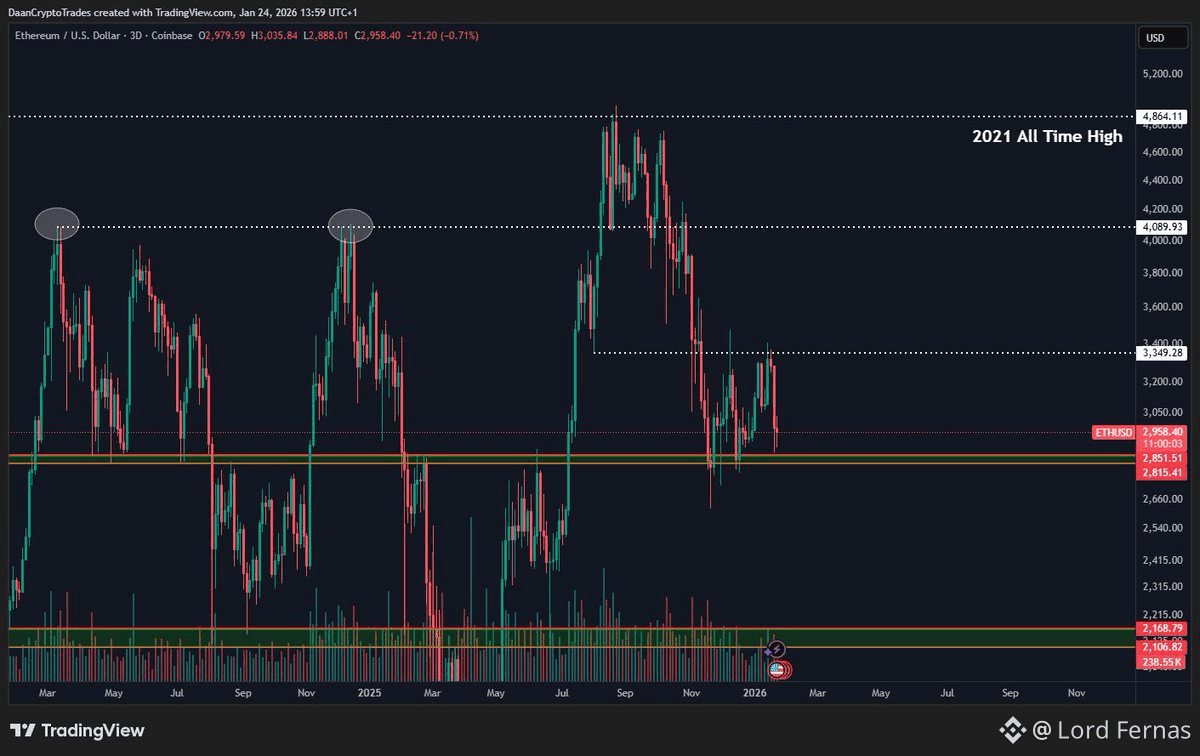Click the 2,660.00 price scale value
This screenshot has width=1200, height=756.
click(x=1162, y=498)
